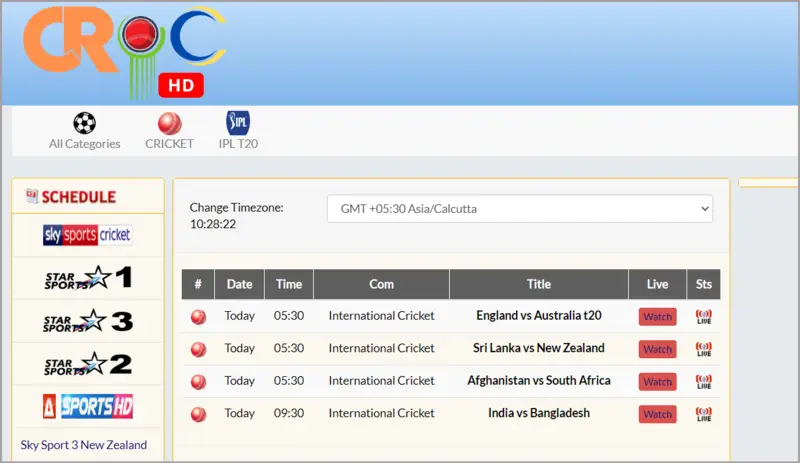Open Sky Sport 3 New Zealand link
This screenshot has width=800, height=463.
pos(84,445)
